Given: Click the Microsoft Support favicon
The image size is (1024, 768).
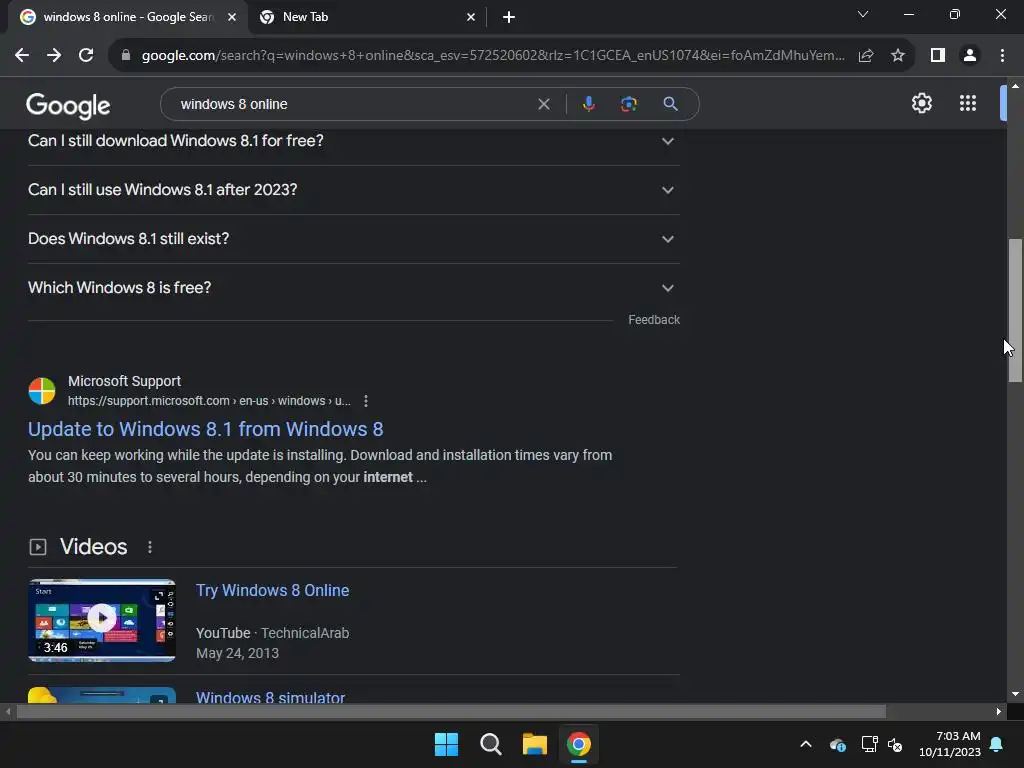Looking at the screenshot, I should (x=42, y=391).
